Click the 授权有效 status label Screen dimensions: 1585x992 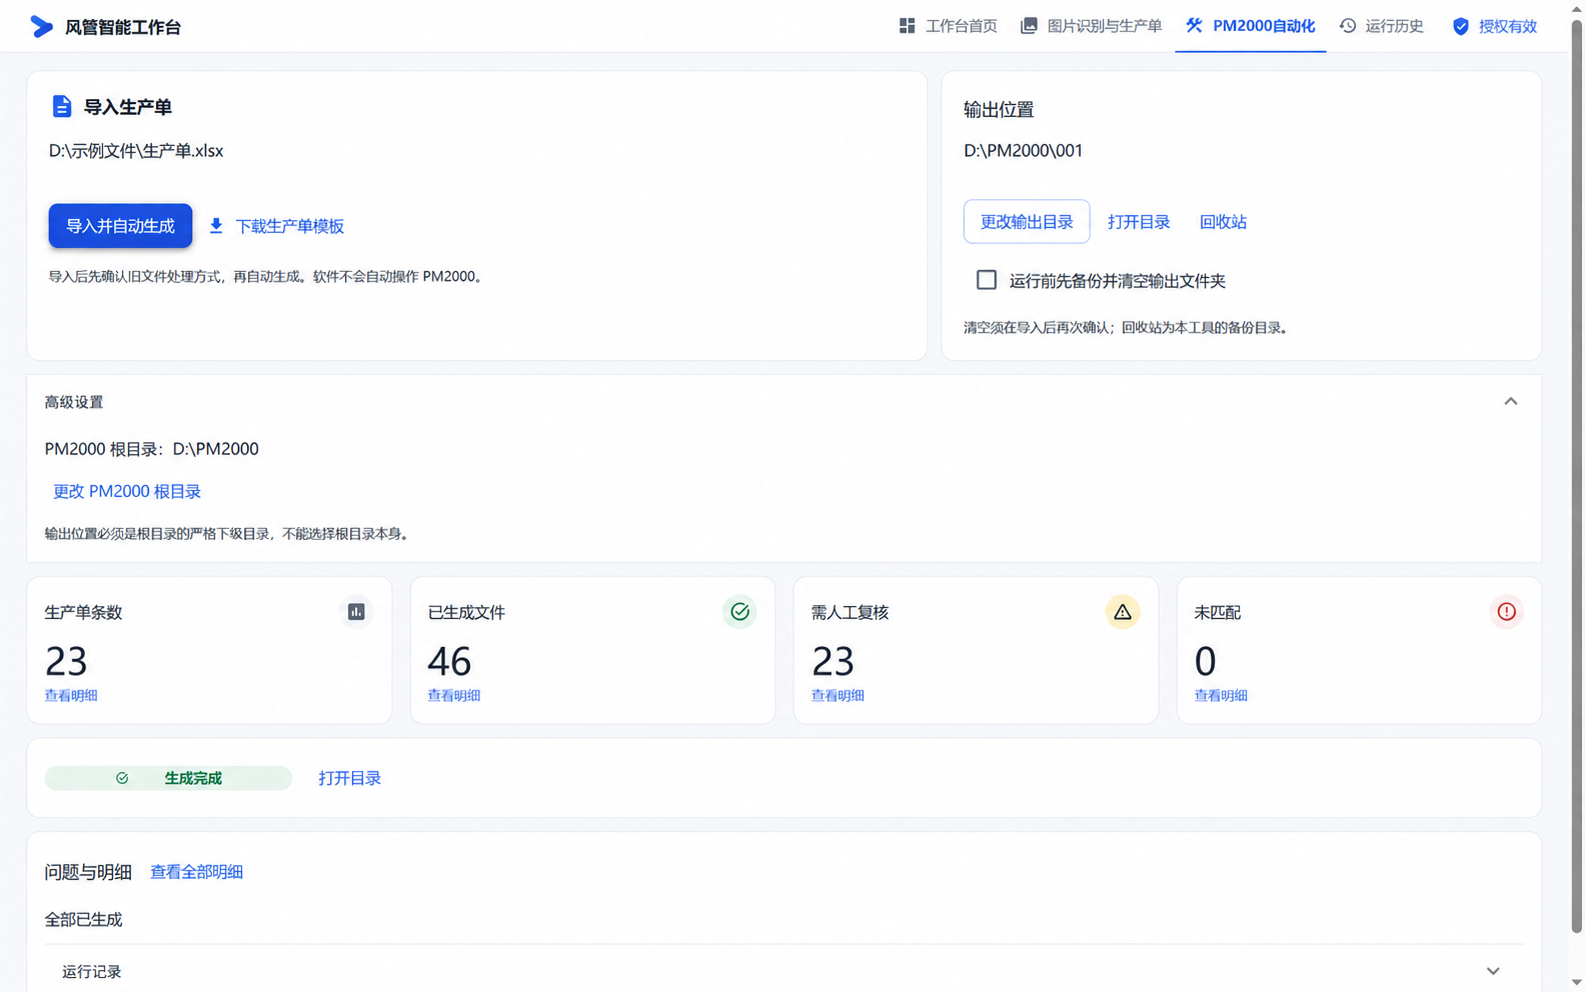(1508, 27)
